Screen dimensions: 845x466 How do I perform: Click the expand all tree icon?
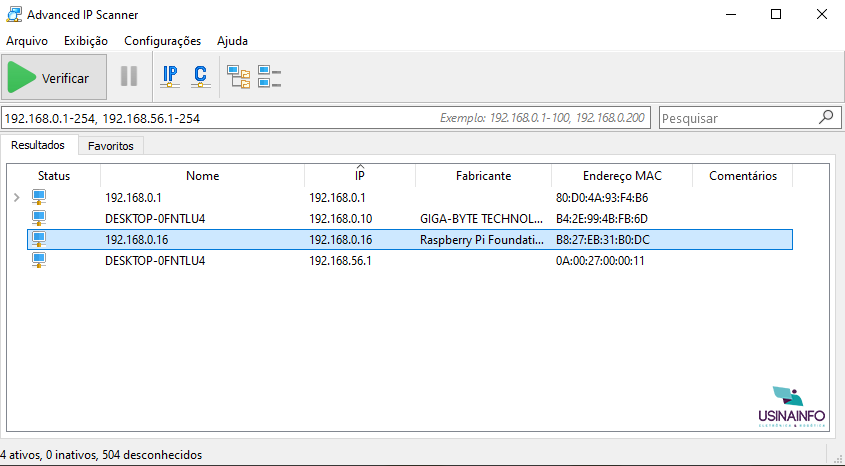(239, 77)
